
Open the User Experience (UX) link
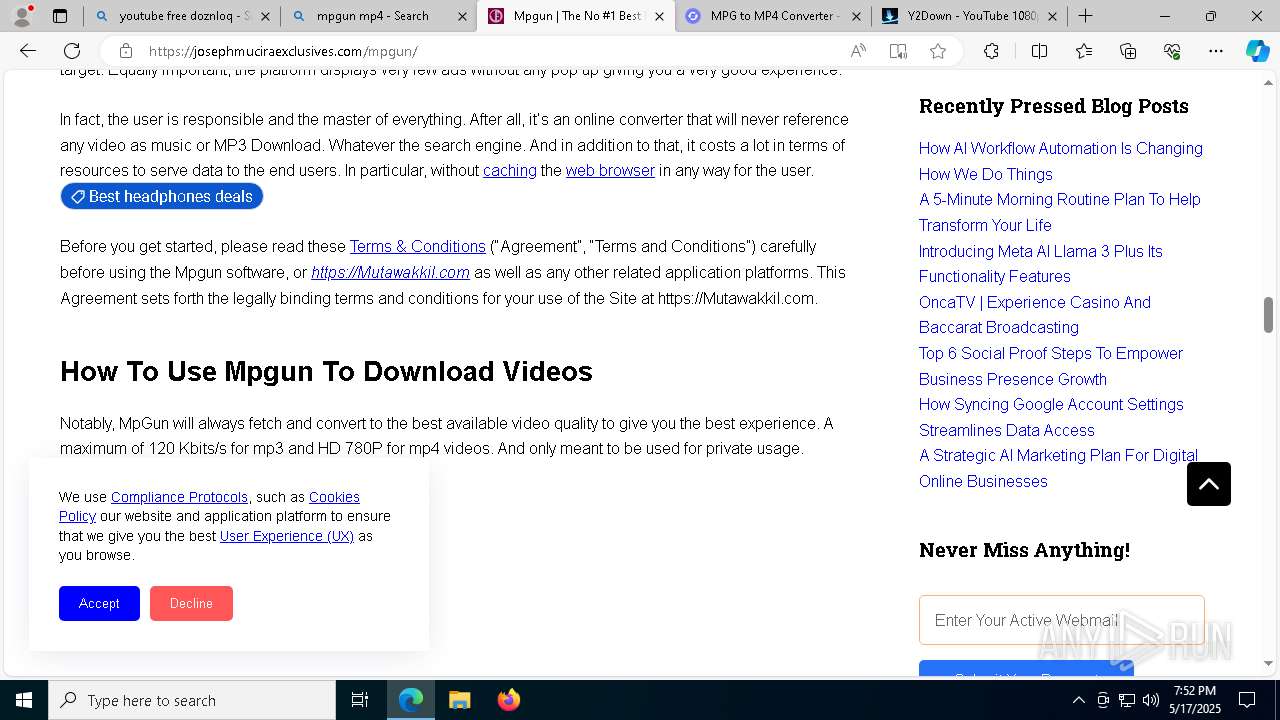[287, 536]
